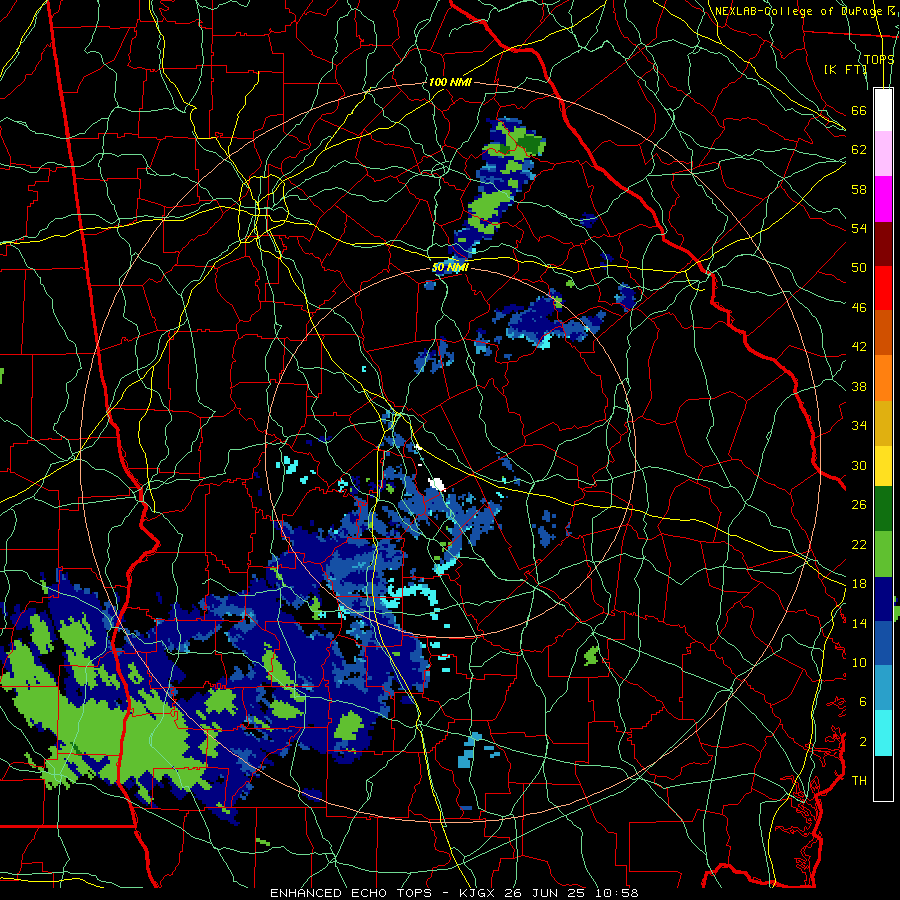Click the '54' legend value
The width and height of the screenshot is (900, 900).
859,228
